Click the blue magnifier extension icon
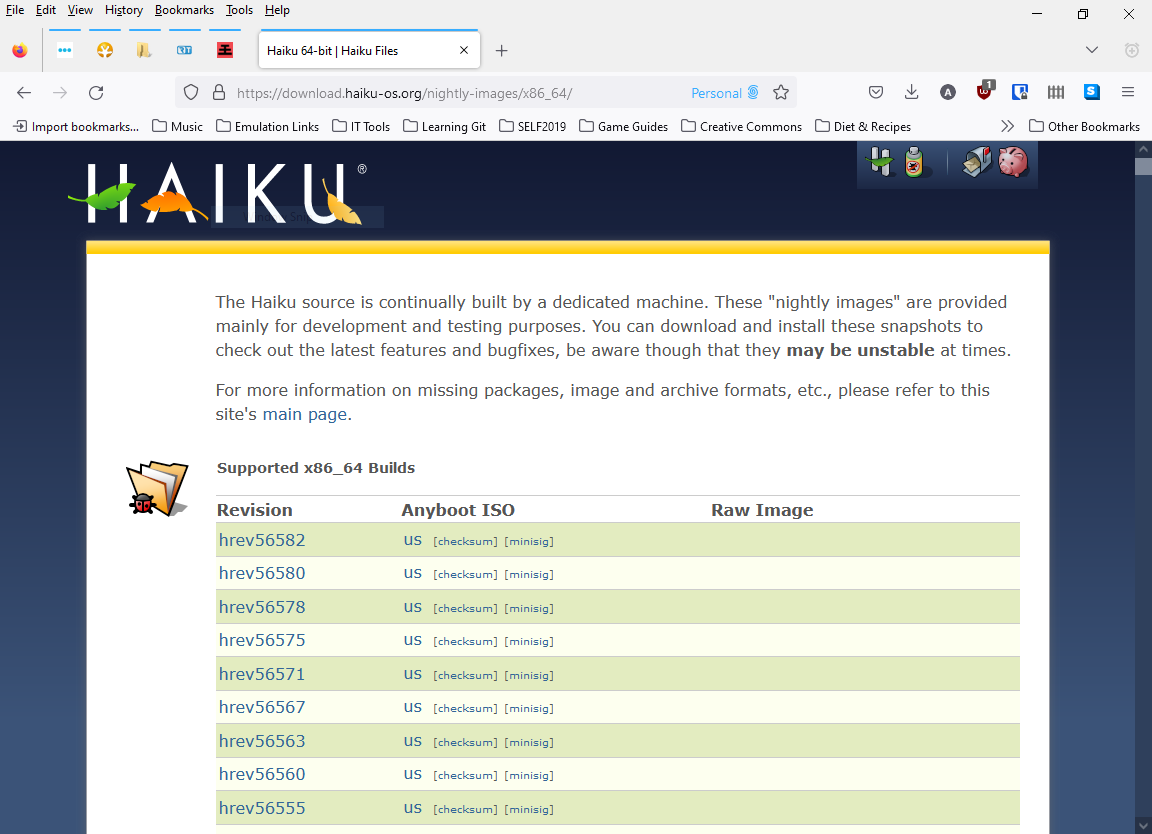The height and width of the screenshot is (834, 1152). 1020,93
